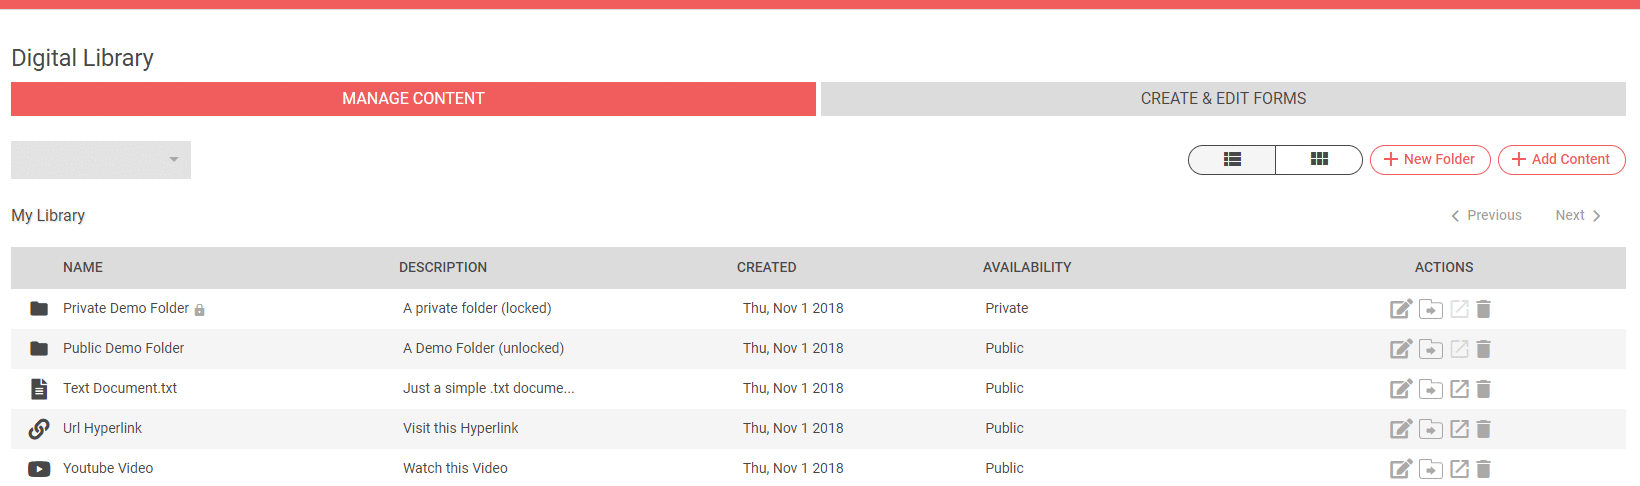Click the New Folder button
The width and height of the screenshot is (1640, 486).
(1430, 160)
